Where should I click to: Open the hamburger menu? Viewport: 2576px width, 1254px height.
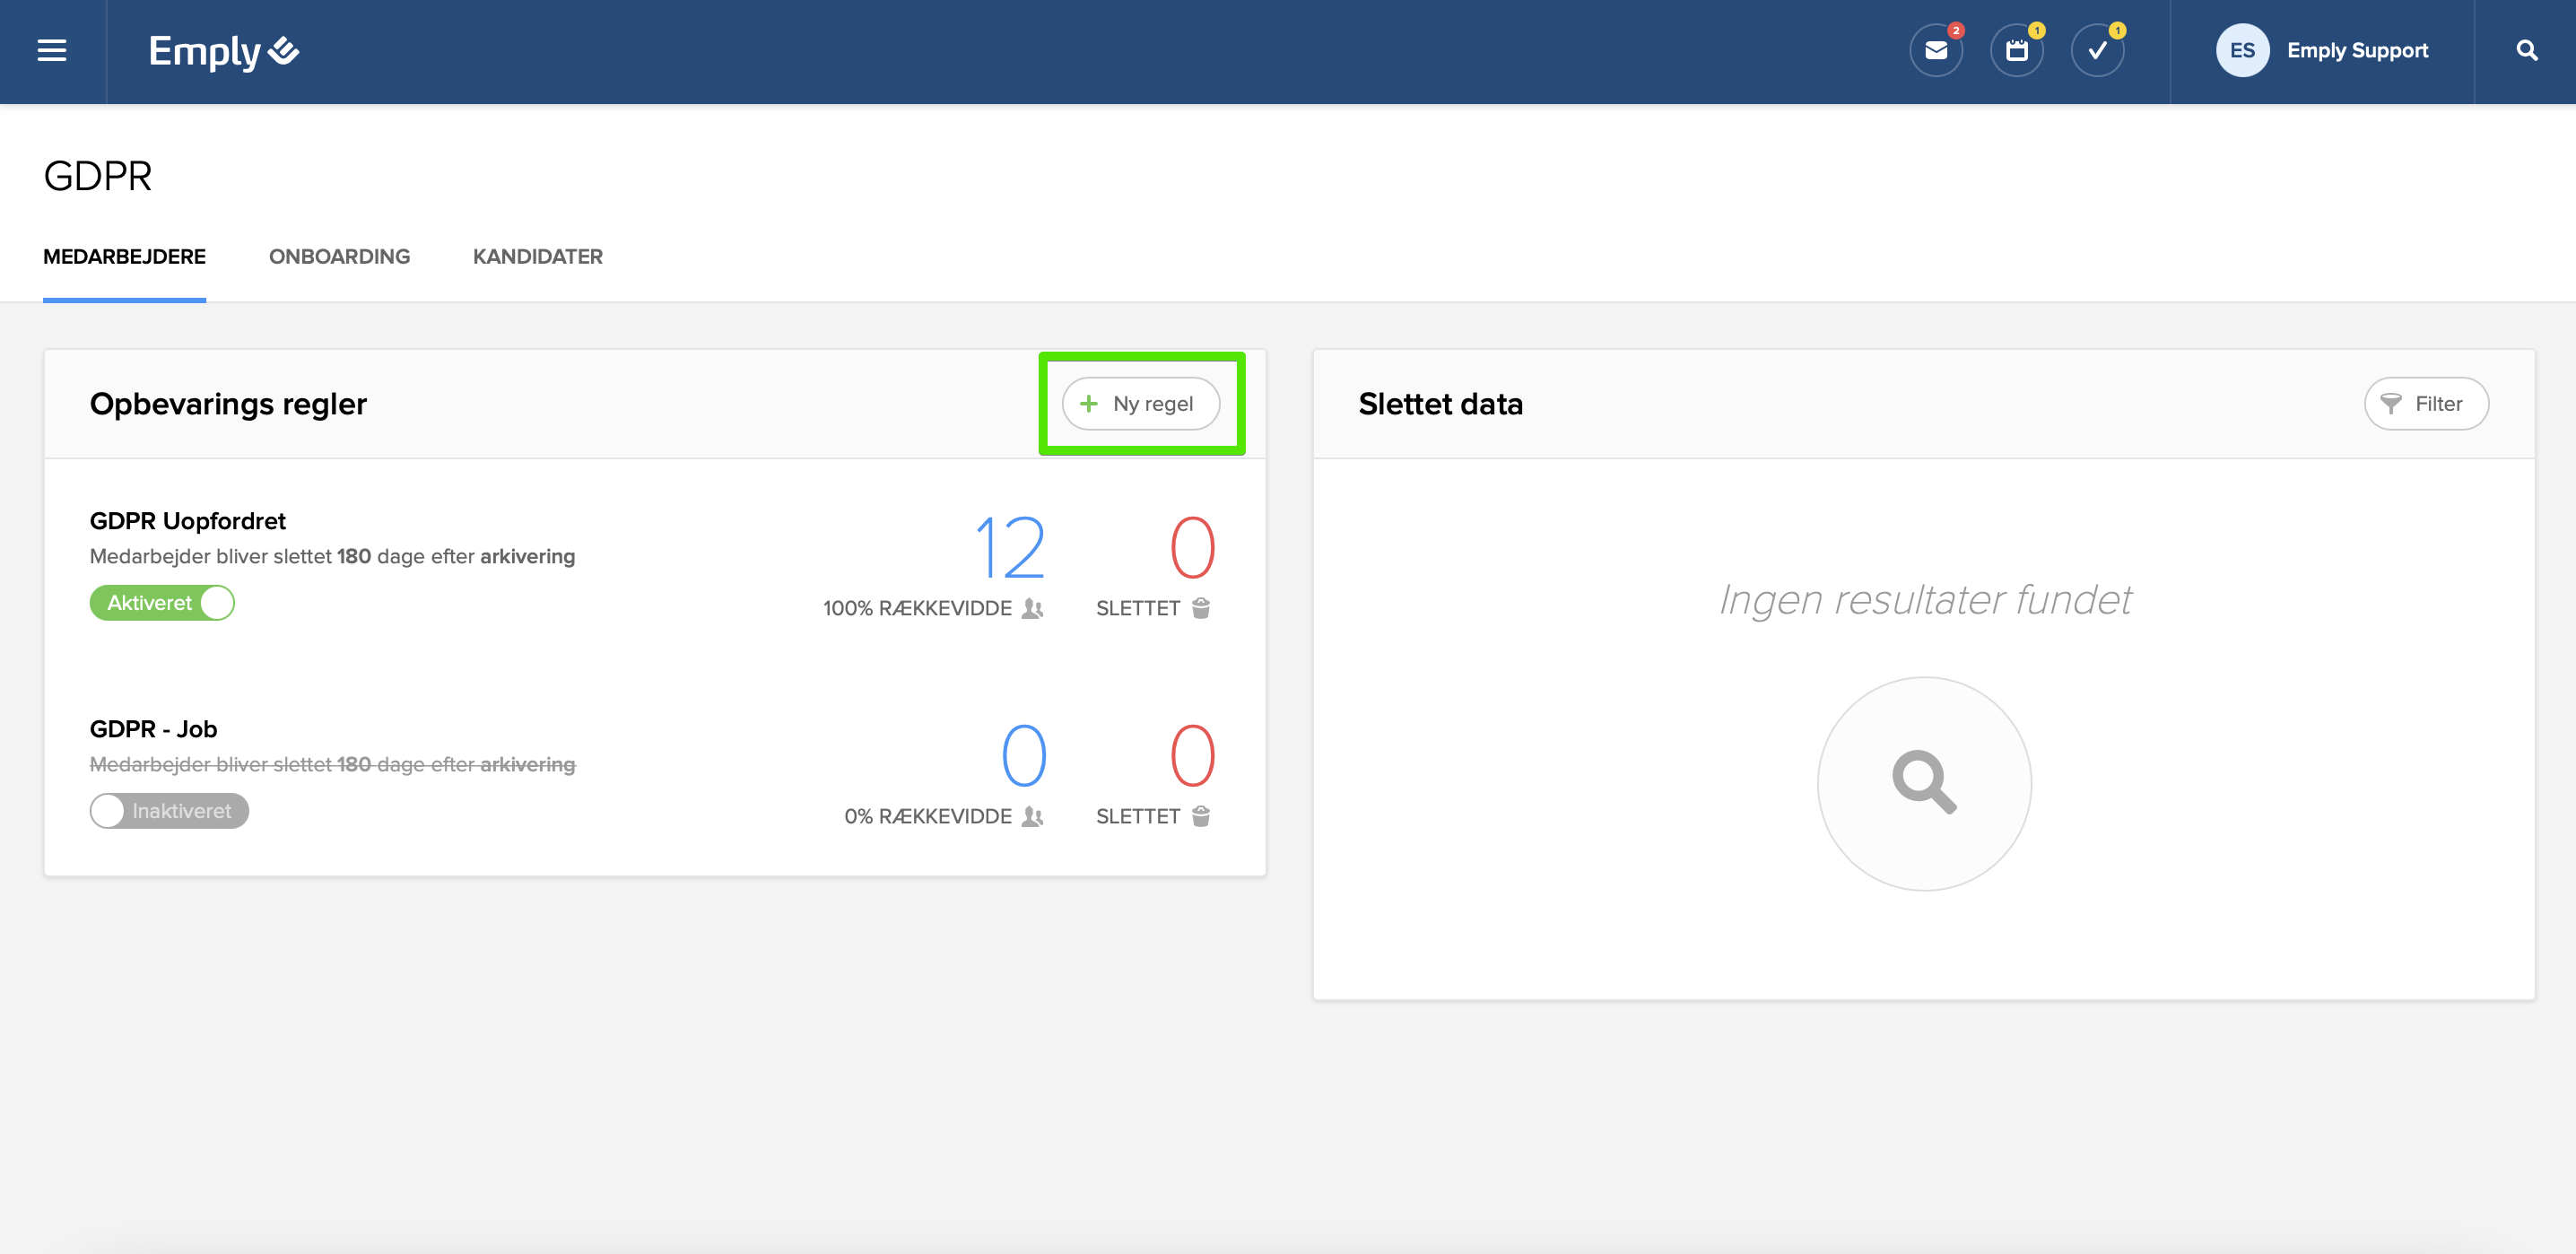52,51
